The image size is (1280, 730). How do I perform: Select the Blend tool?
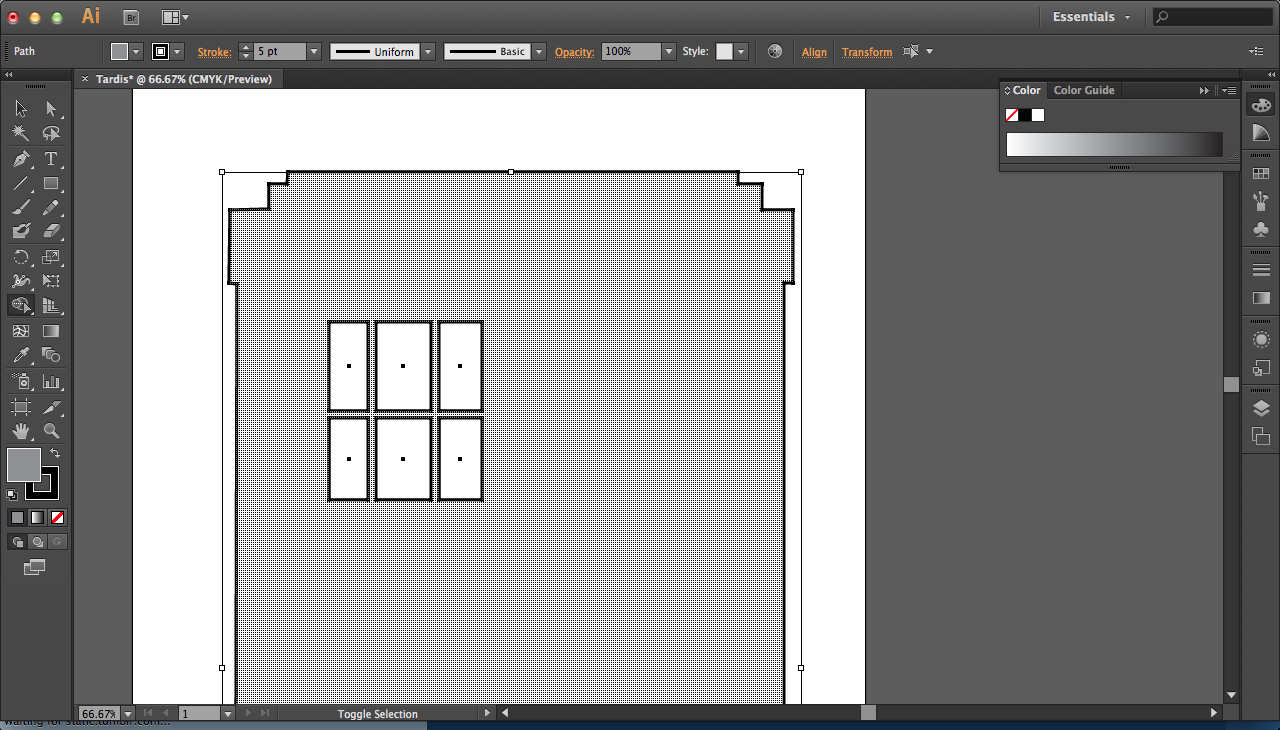[51, 356]
